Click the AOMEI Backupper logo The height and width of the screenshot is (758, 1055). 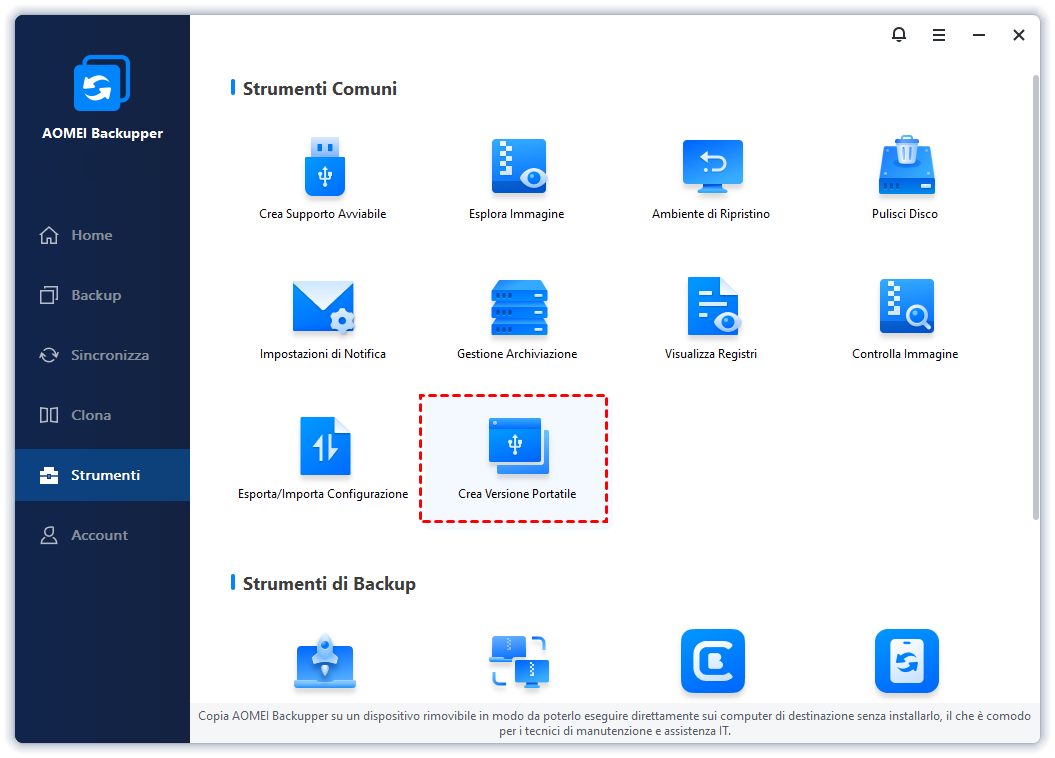click(x=102, y=83)
